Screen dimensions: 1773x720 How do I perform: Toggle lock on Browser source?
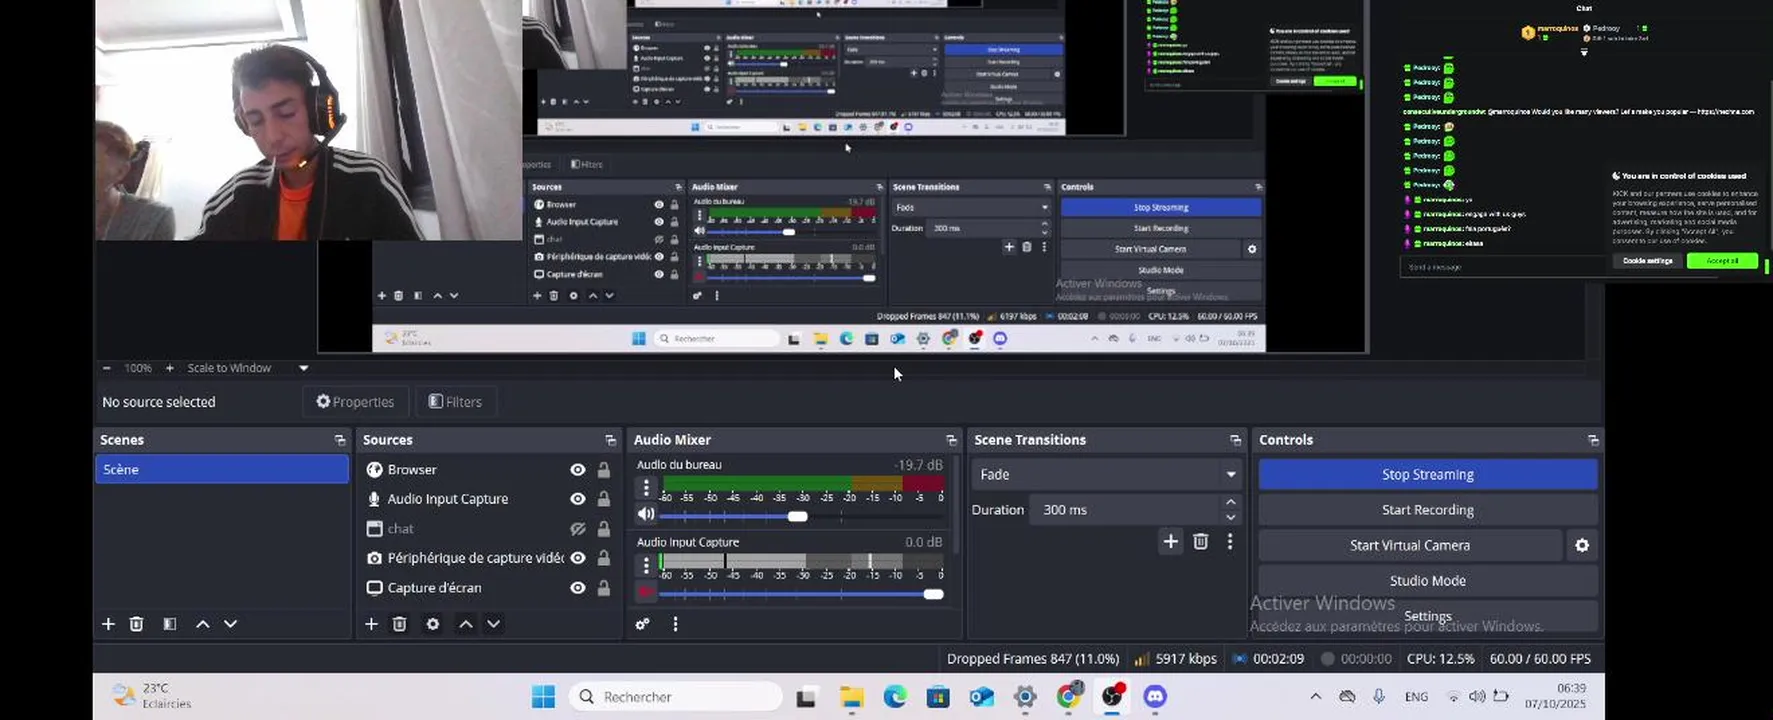[604, 470]
